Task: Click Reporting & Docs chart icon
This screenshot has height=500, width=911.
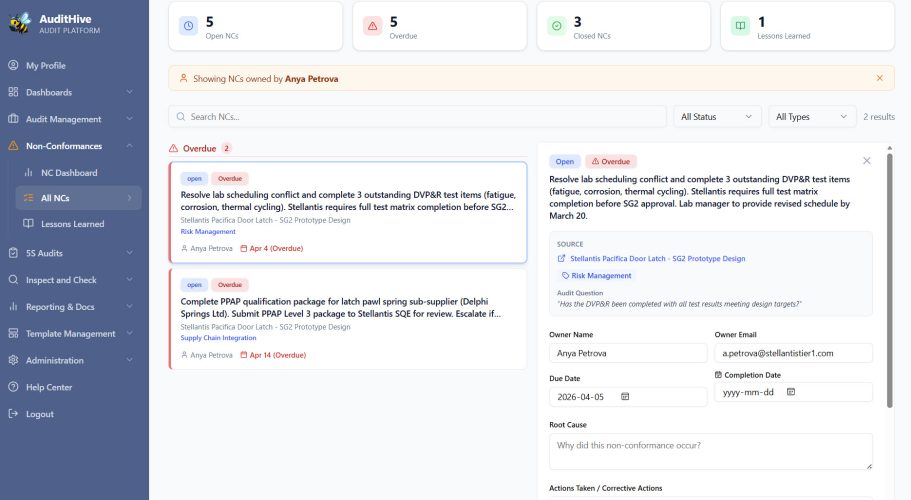Action: (13, 307)
